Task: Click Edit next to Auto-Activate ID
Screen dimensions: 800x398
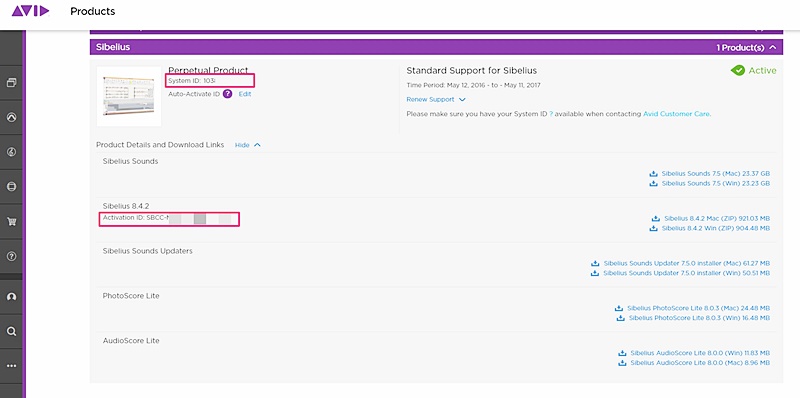Action: click(x=245, y=94)
